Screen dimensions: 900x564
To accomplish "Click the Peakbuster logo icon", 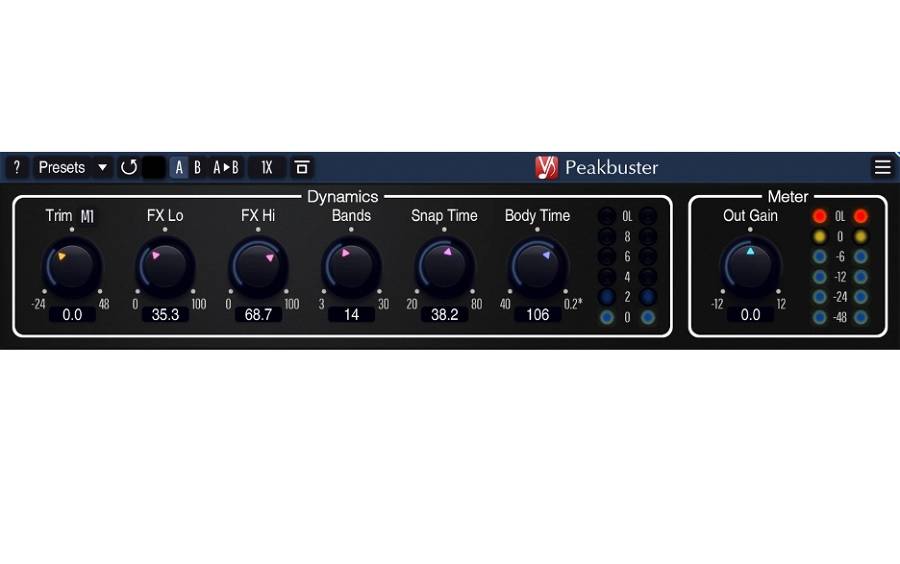I will click(x=546, y=167).
